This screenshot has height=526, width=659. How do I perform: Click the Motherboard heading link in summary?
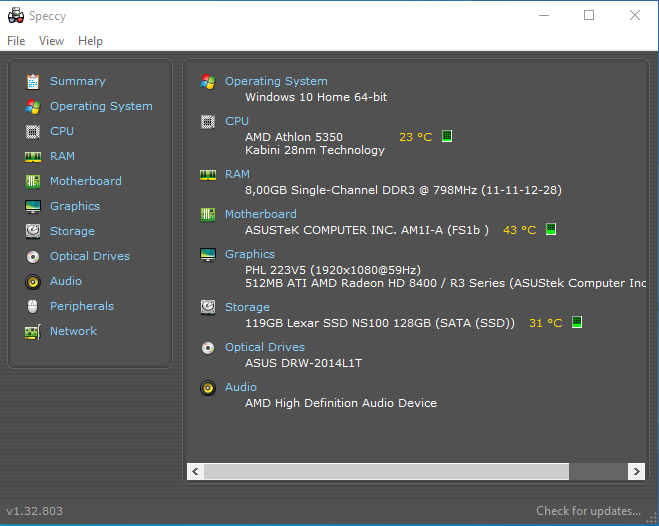tap(261, 214)
